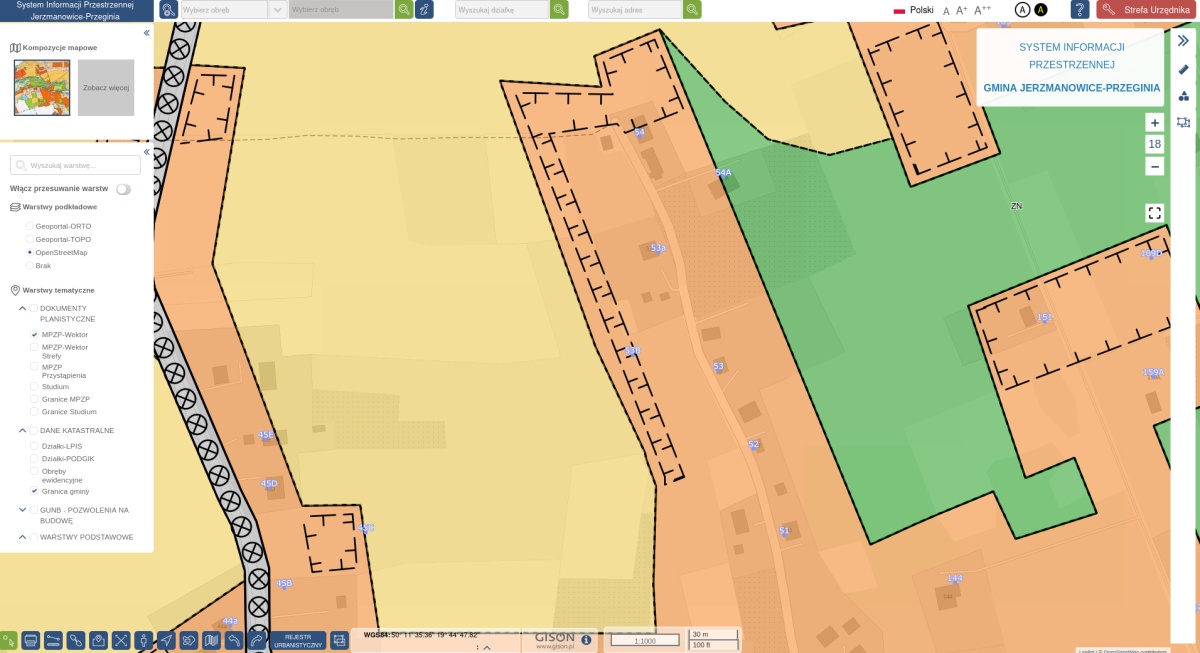Enable MPZP-Wektor Strefy layer

(34, 347)
